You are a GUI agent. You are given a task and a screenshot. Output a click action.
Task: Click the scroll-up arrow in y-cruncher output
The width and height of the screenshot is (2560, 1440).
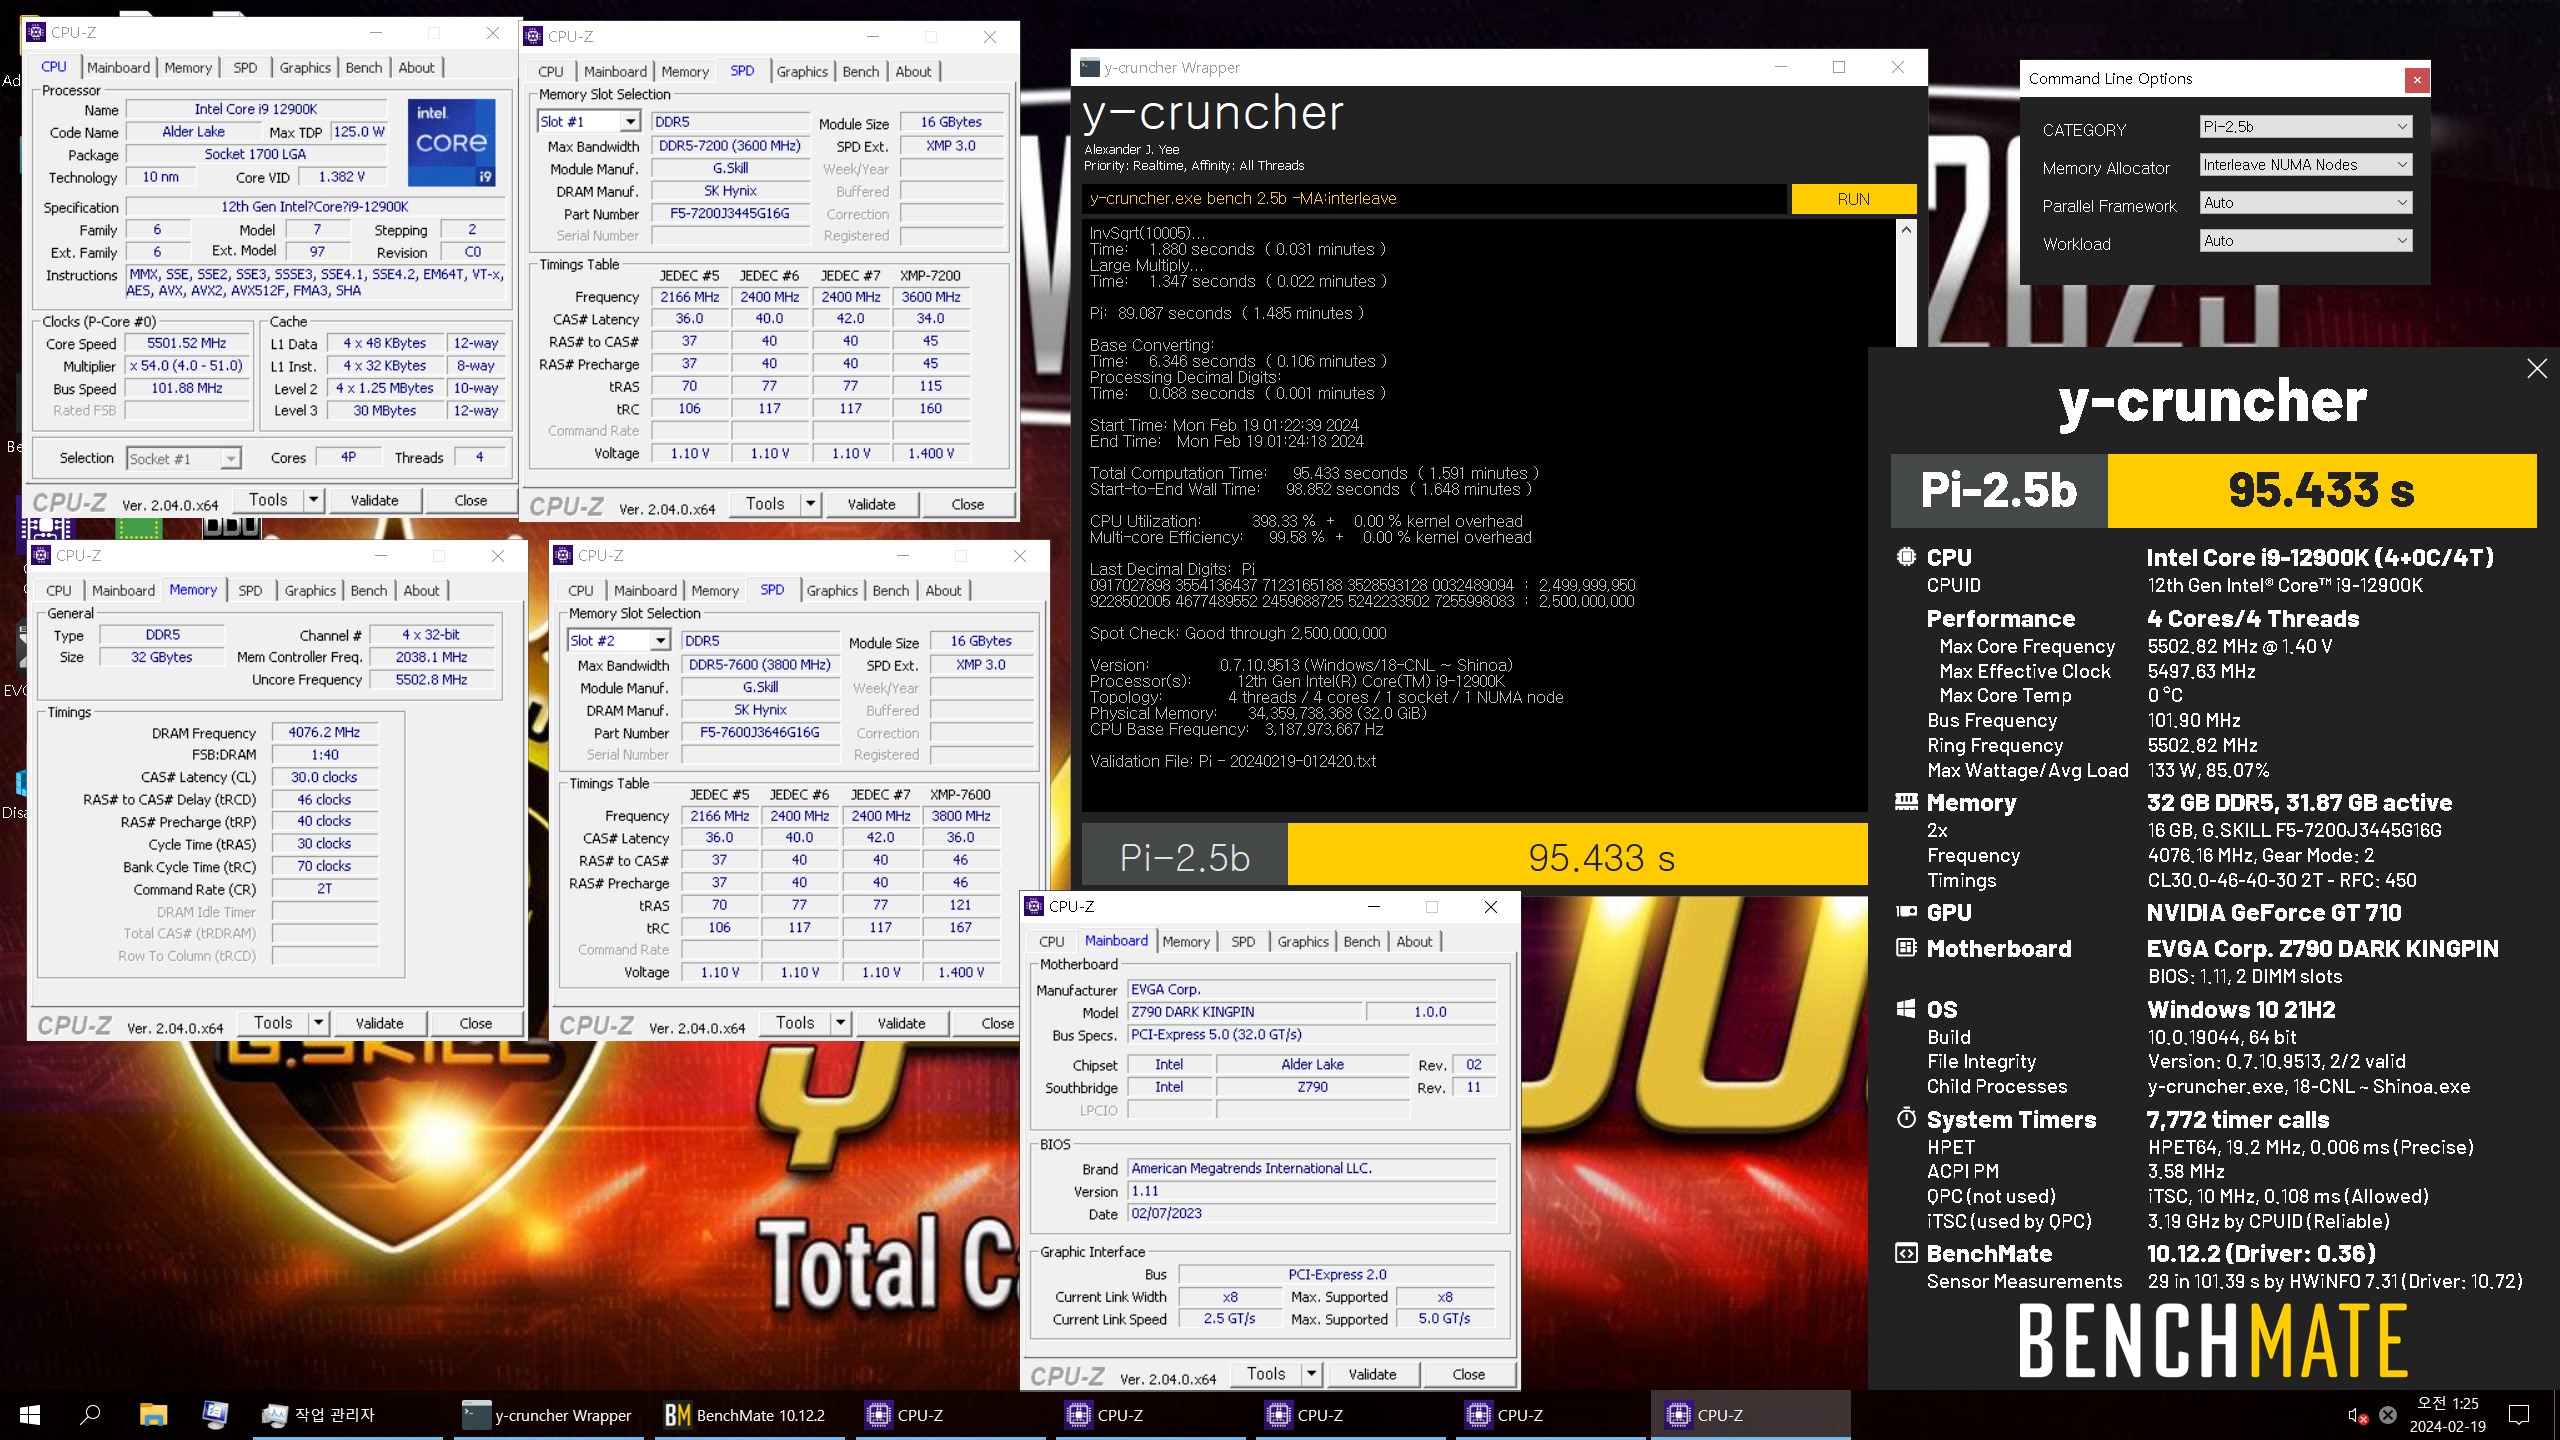(x=1906, y=230)
